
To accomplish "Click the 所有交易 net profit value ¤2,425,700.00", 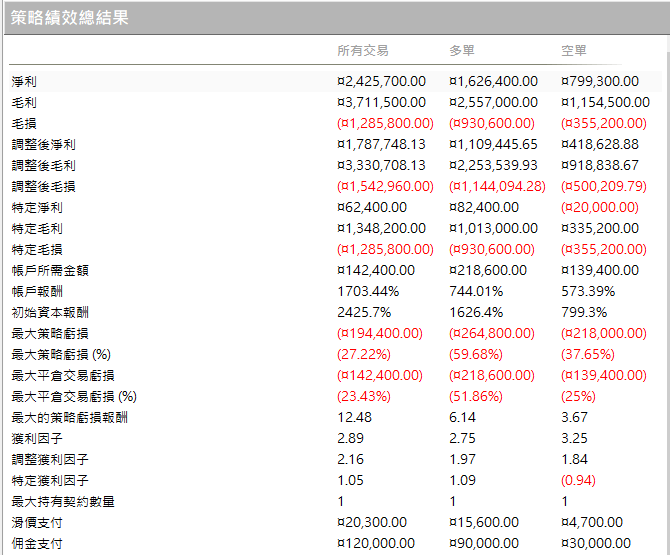I will click(x=381, y=81).
